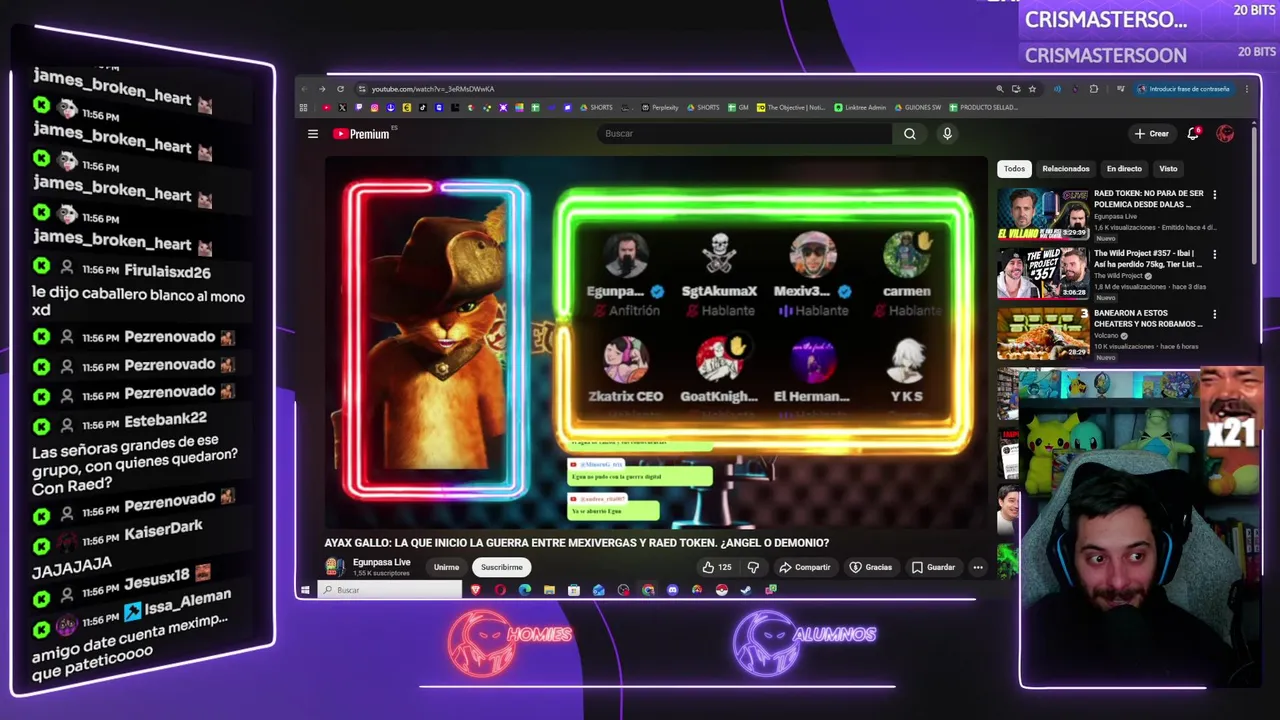Open The Wild Project #357 thumbnail
1280x720 pixels.
click(1042, 273)
